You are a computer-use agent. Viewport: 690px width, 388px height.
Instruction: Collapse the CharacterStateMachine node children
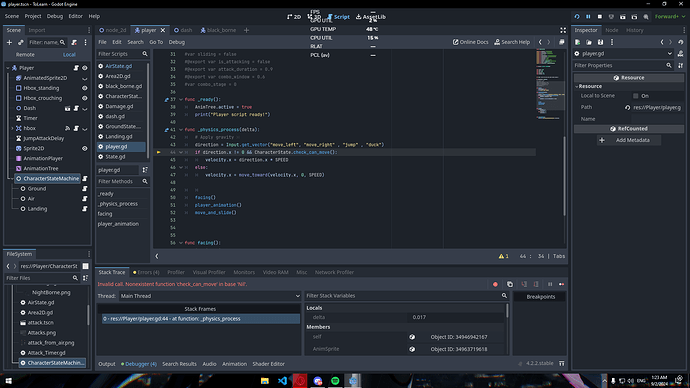click(12, 179)
